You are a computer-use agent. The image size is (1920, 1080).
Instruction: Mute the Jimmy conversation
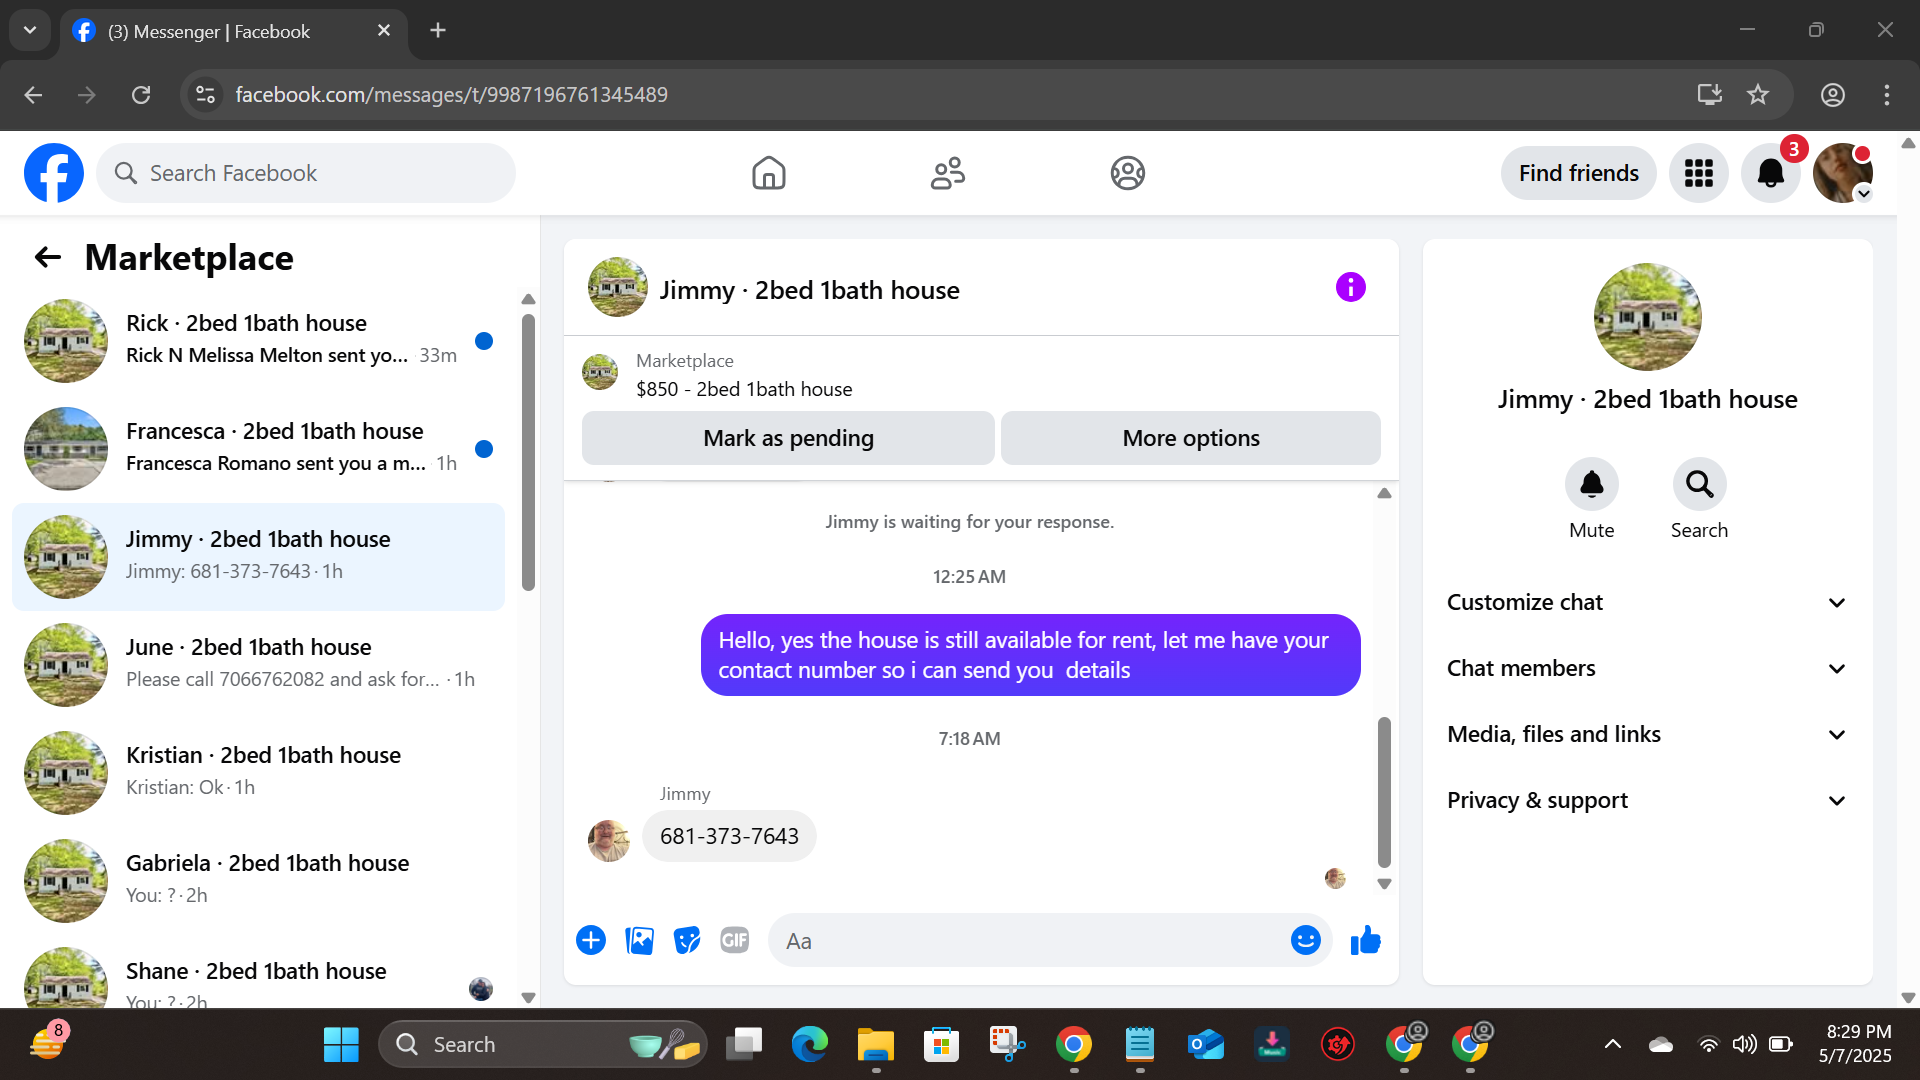click(x=1591, y=485)
